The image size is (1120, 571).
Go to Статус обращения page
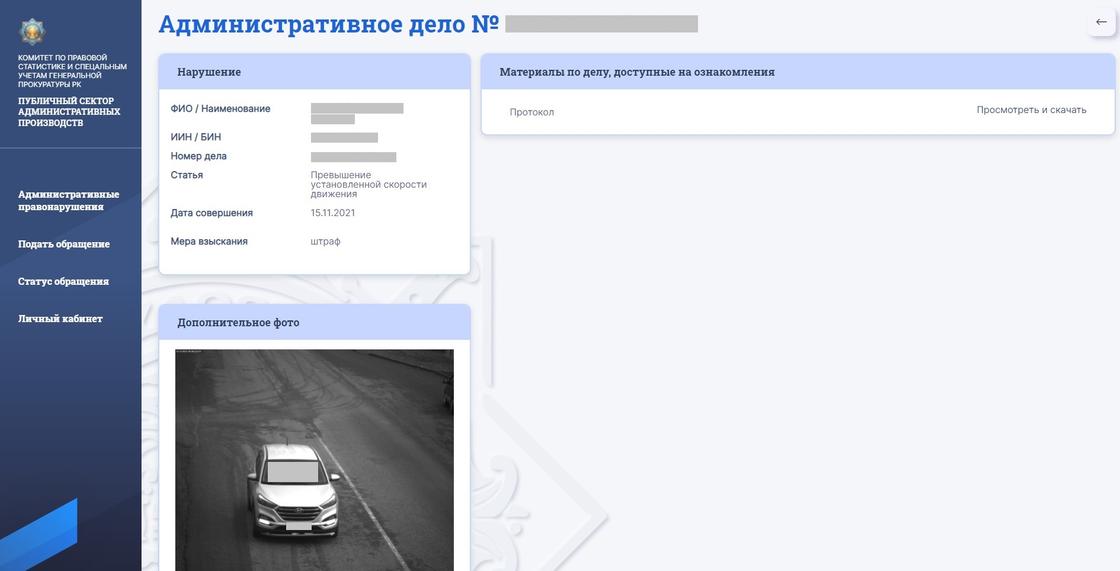(x=64, y=282)
